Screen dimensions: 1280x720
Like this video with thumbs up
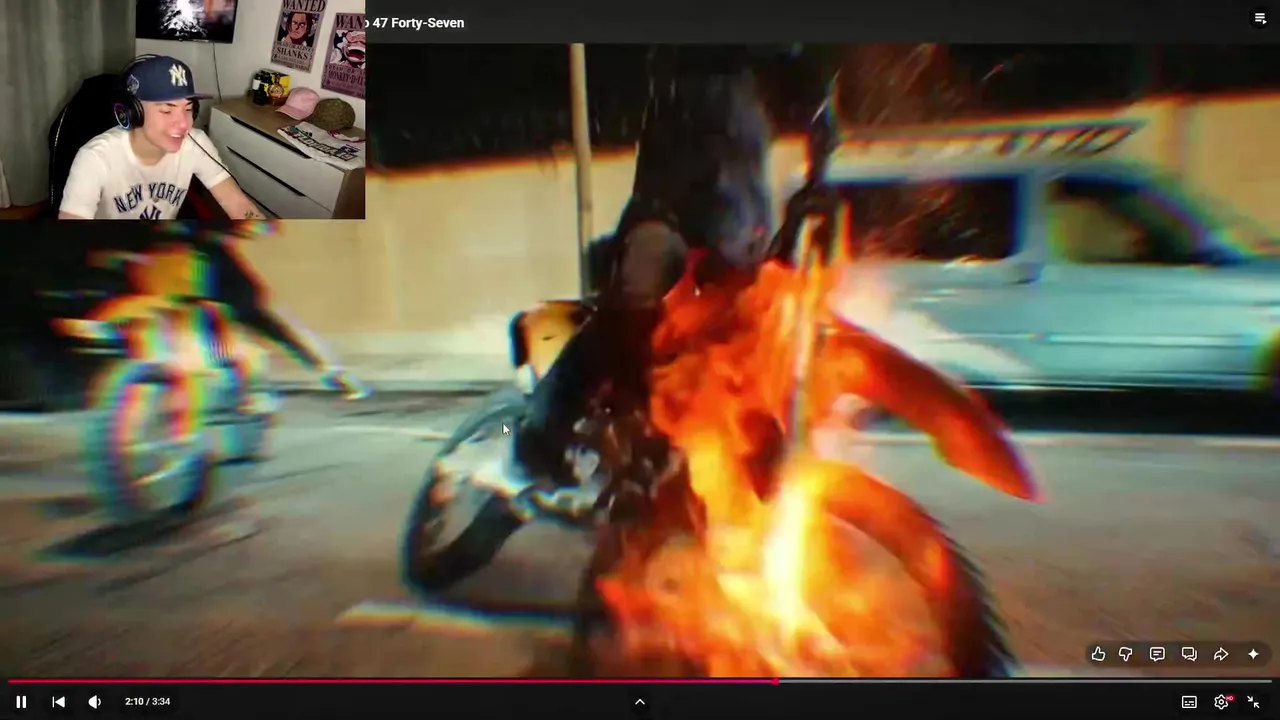[x=1098, y=654]
